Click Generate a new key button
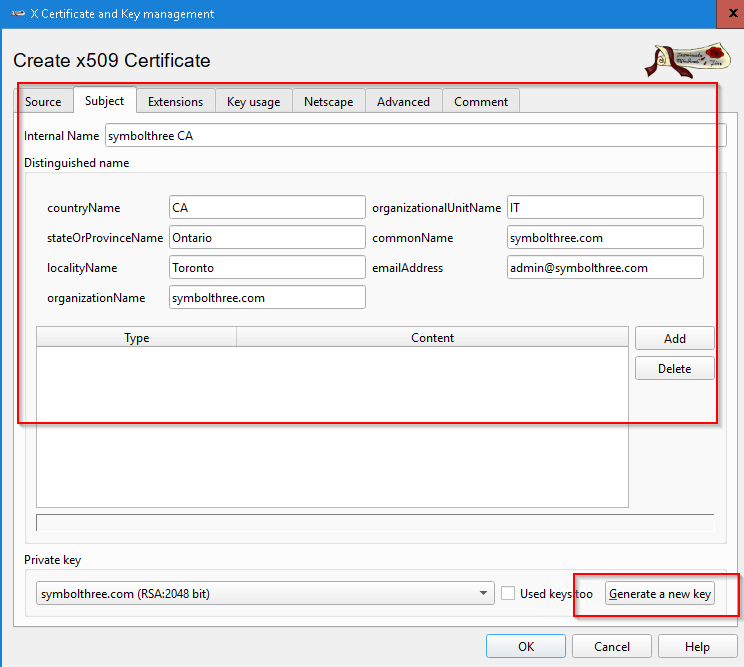Viewport: 744px width, 667px height. (660, 594)
